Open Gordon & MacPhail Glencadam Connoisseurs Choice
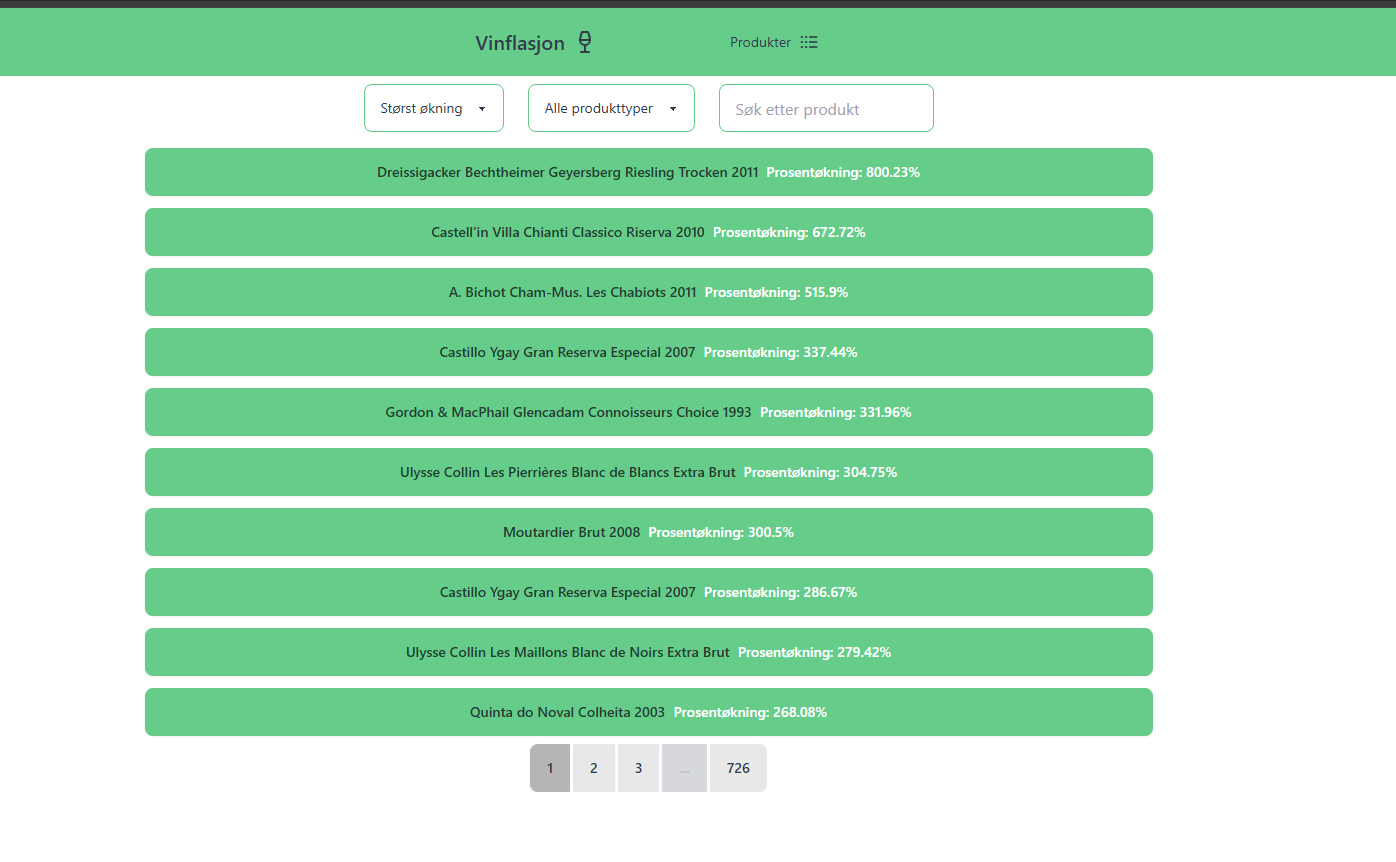This screenshot has width=1396, height=862. (648, 412)
